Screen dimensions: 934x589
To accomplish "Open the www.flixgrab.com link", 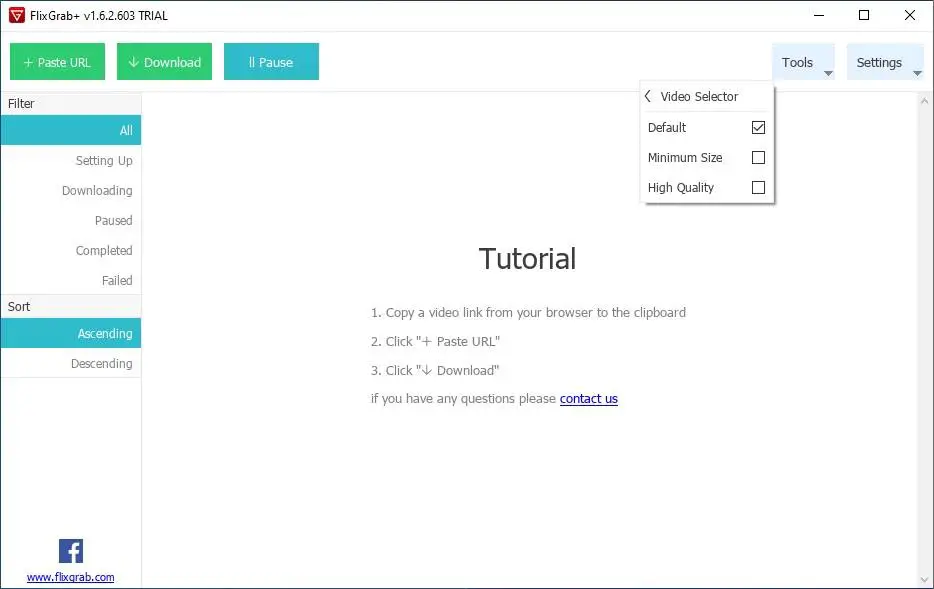I will coord(70,577).
